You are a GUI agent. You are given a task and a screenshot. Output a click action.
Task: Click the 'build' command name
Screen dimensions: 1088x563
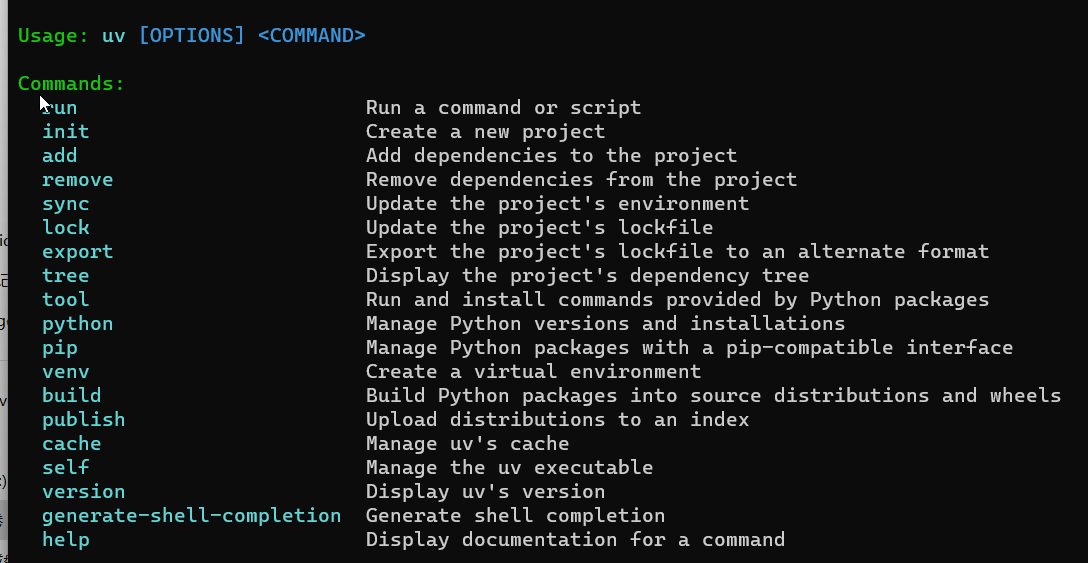point(71,396)
